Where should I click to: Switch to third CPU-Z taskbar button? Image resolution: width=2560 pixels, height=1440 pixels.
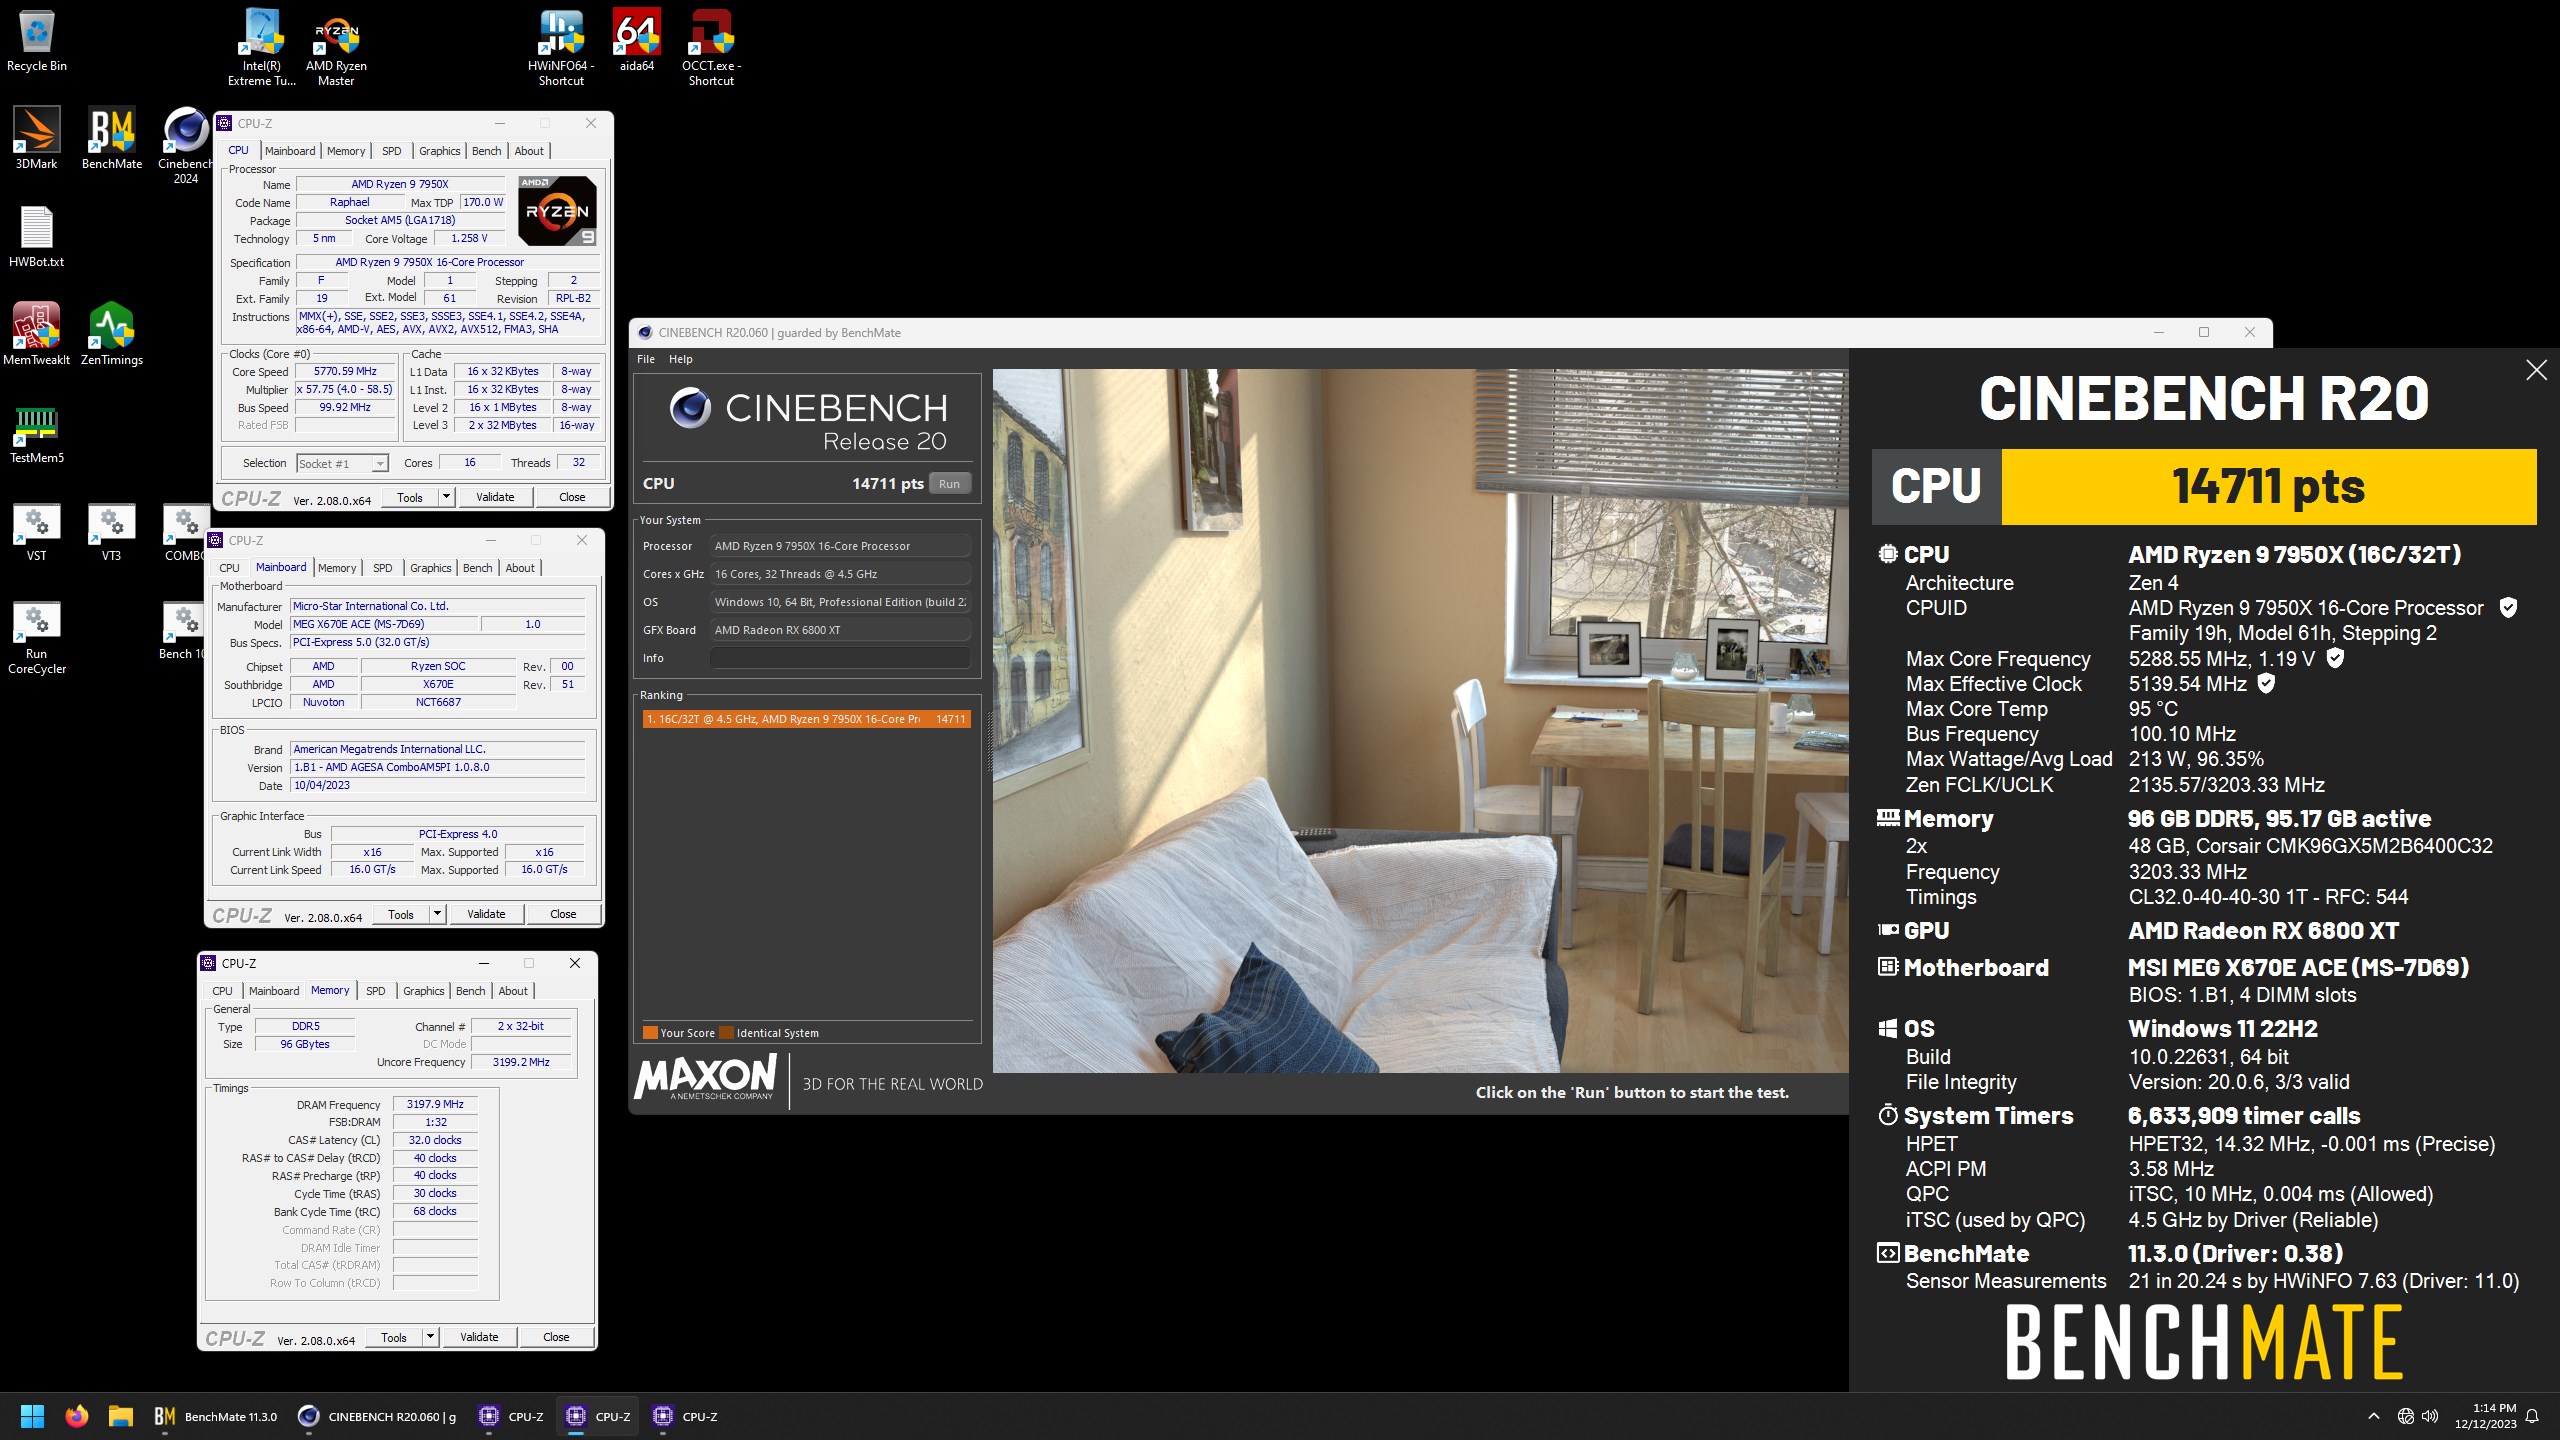tap(686, 1416)
